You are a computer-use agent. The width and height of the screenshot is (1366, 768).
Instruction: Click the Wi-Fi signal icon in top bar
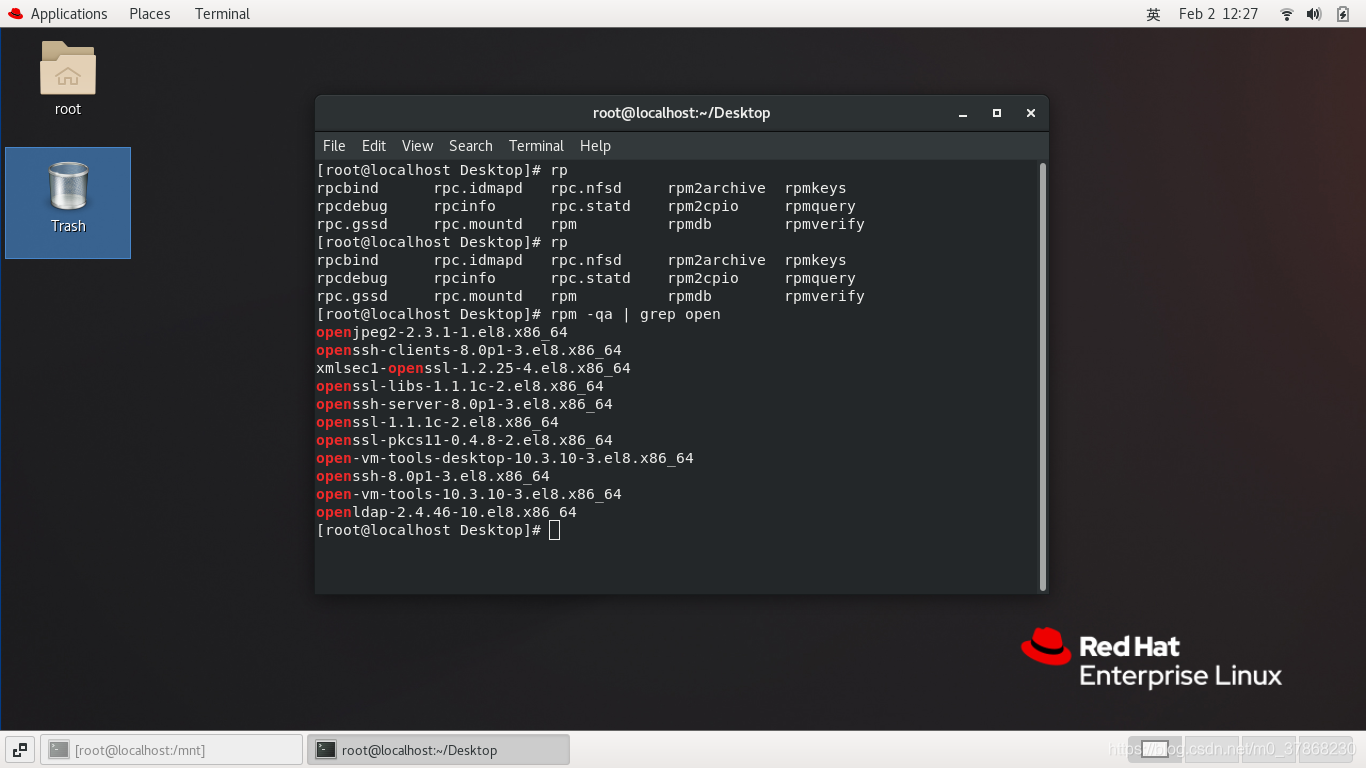[x=1286, y=14]
